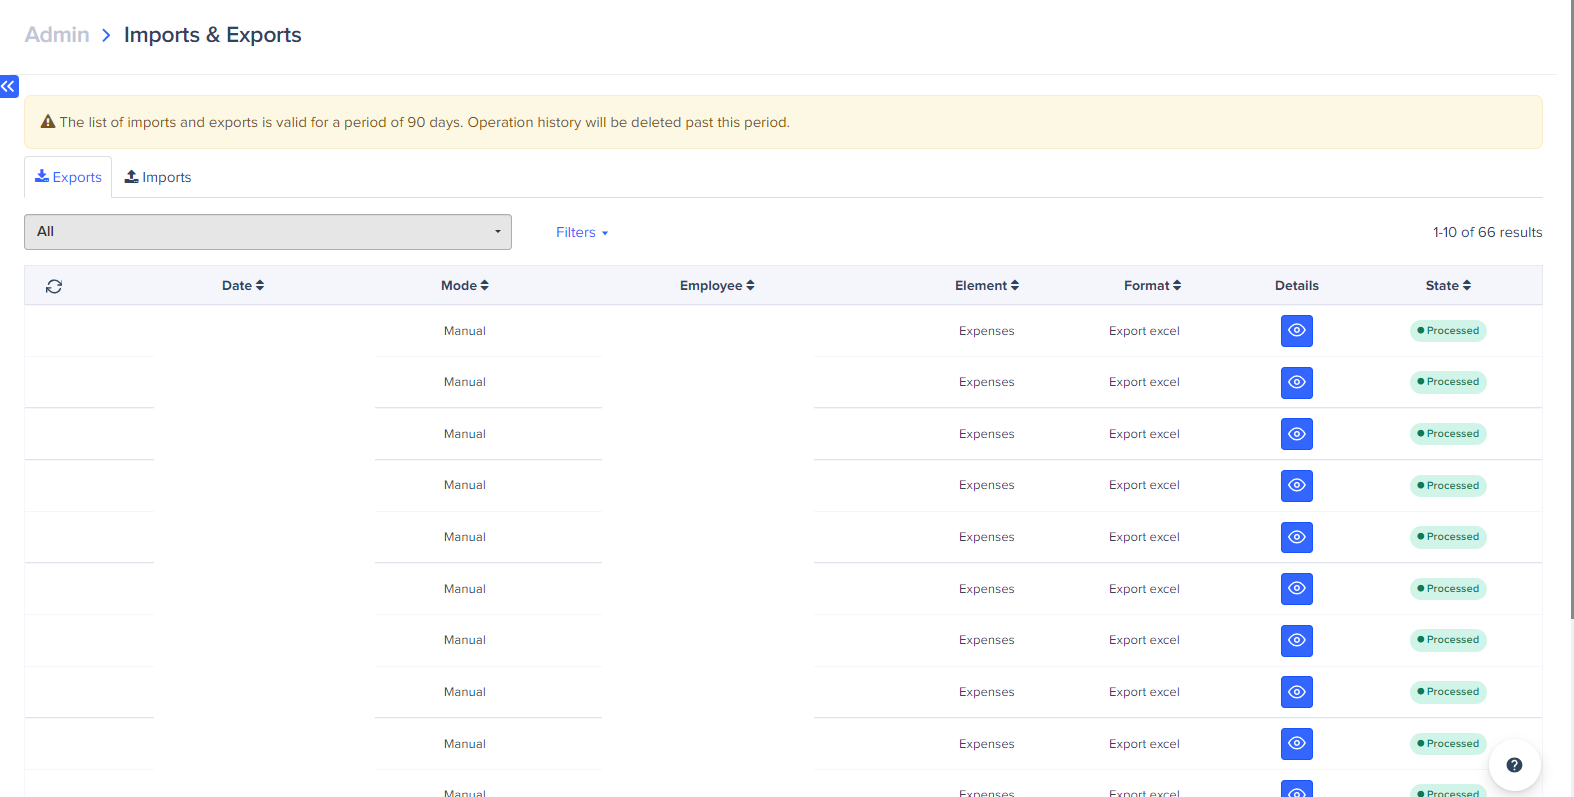
Task: Sort by Format column header
Action: [1152, 286]
